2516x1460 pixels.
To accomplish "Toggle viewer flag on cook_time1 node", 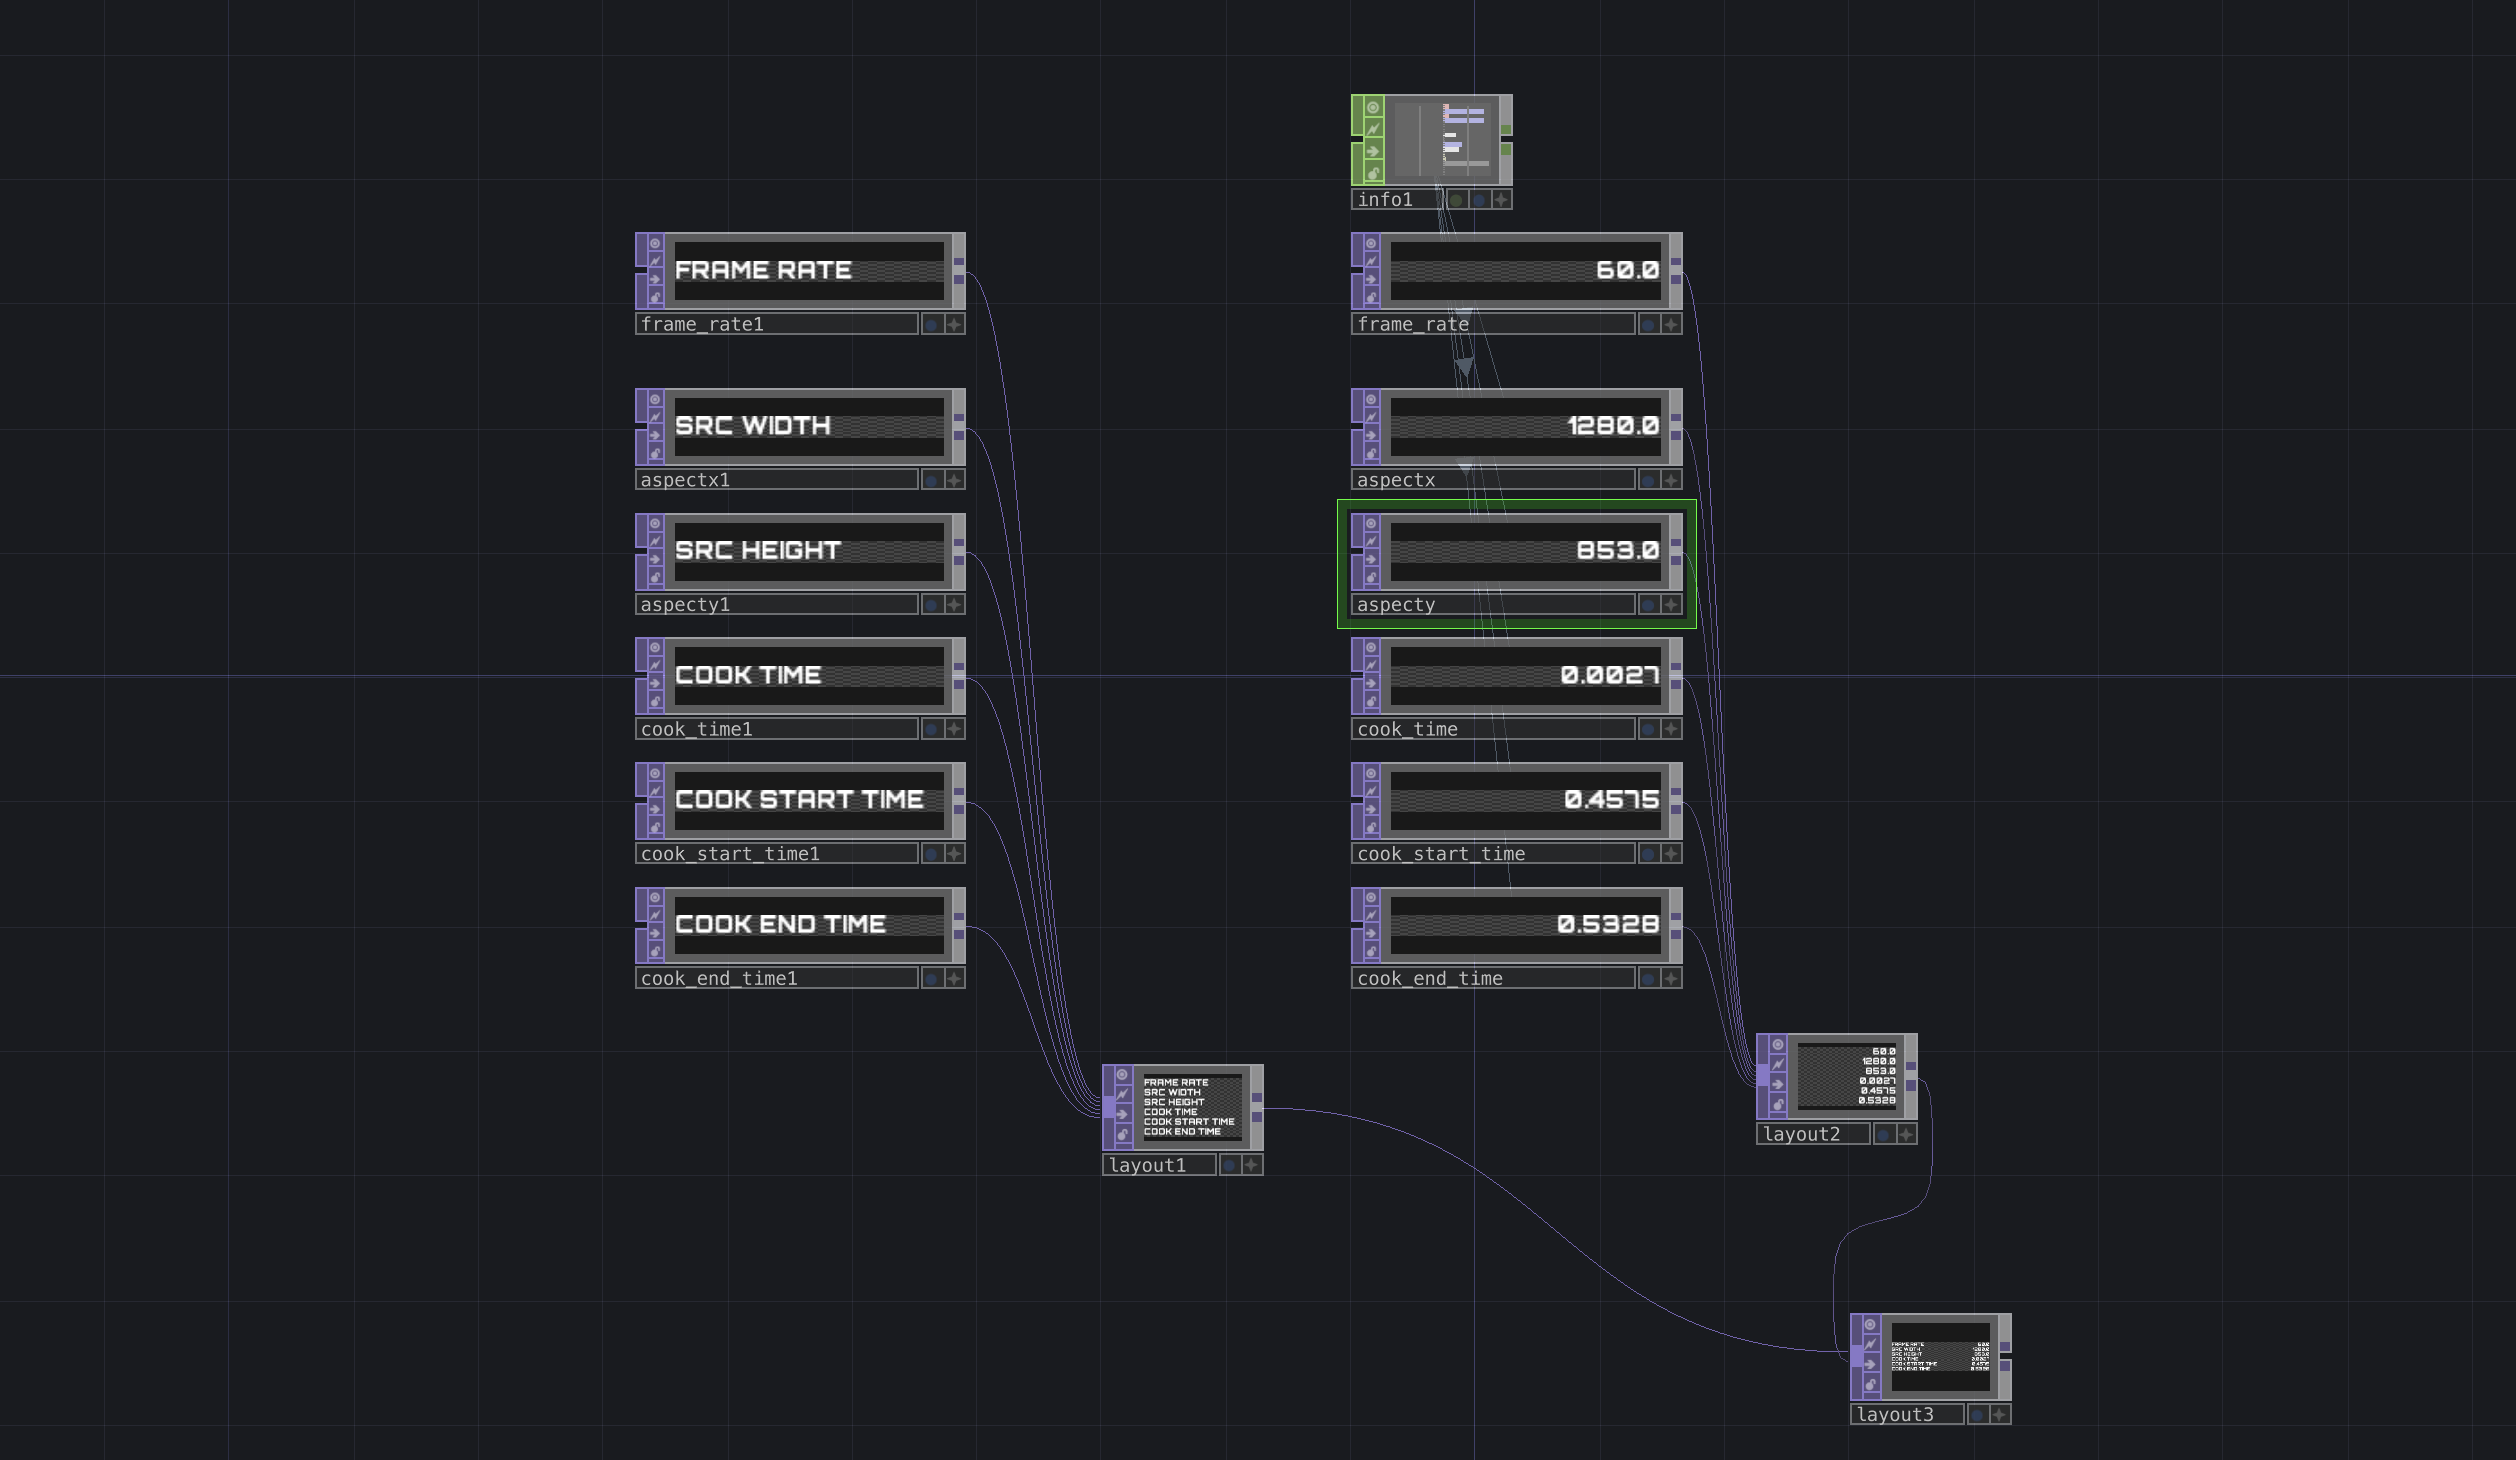I will coord(655,648).
